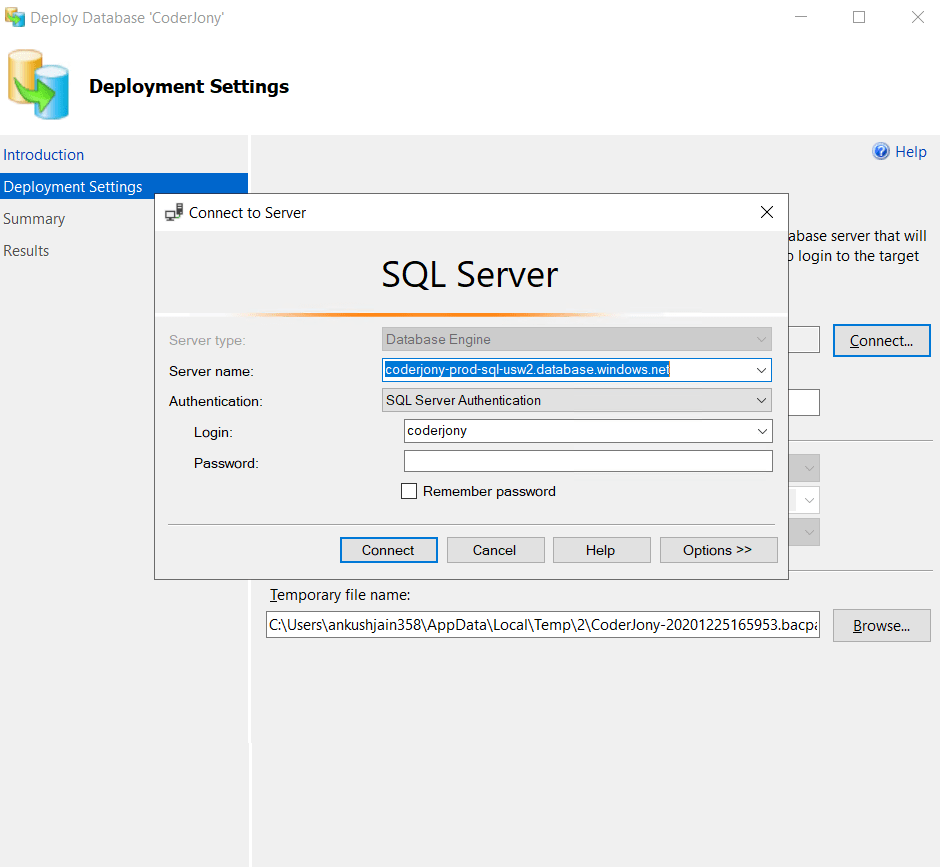The image size is (940, 867).
Task: Open the Server name dropdown
Action: [762, 370]
